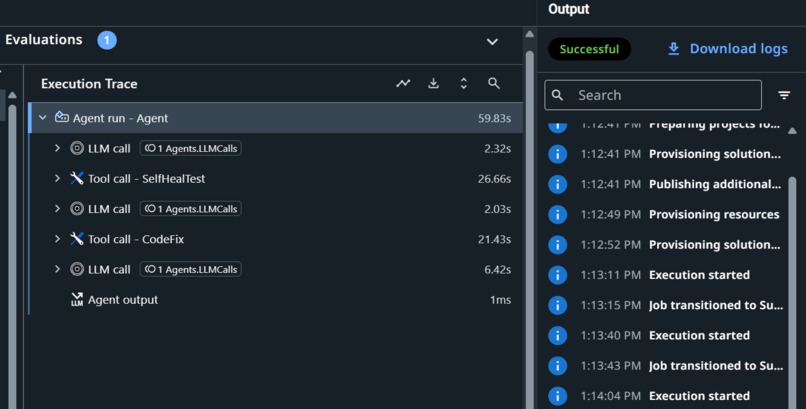Click the Execution Trace heading
806x409 pixels.
(x=89, y=84)
